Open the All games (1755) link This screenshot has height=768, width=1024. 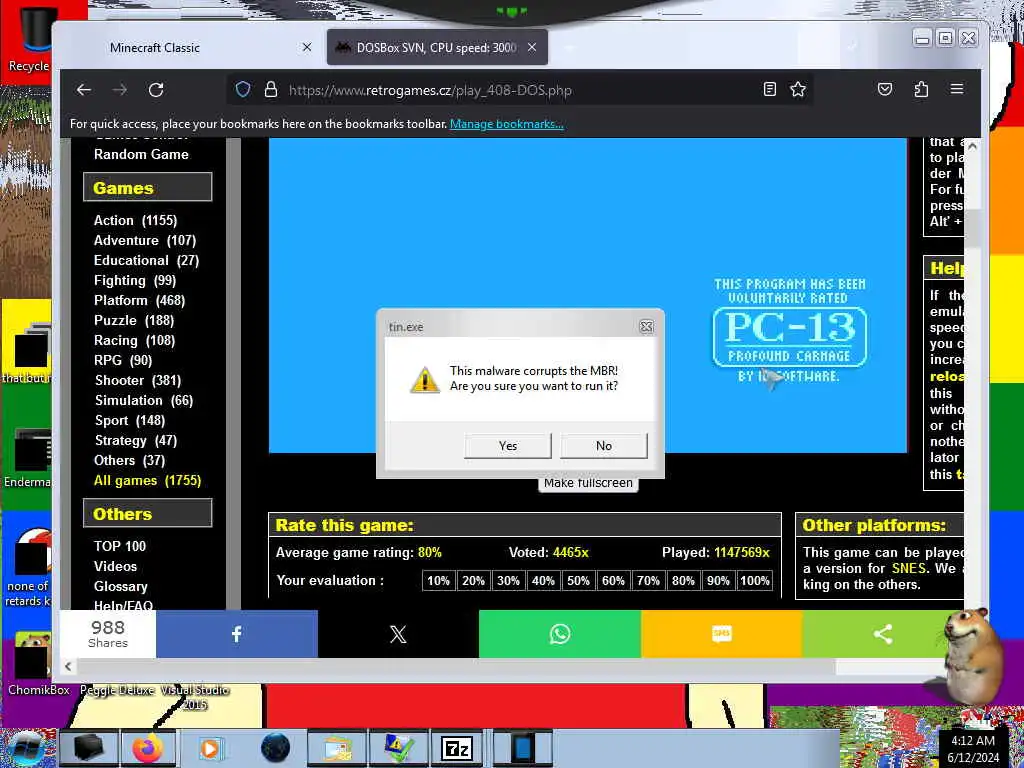pyautogui.click(x=148, y=481)
